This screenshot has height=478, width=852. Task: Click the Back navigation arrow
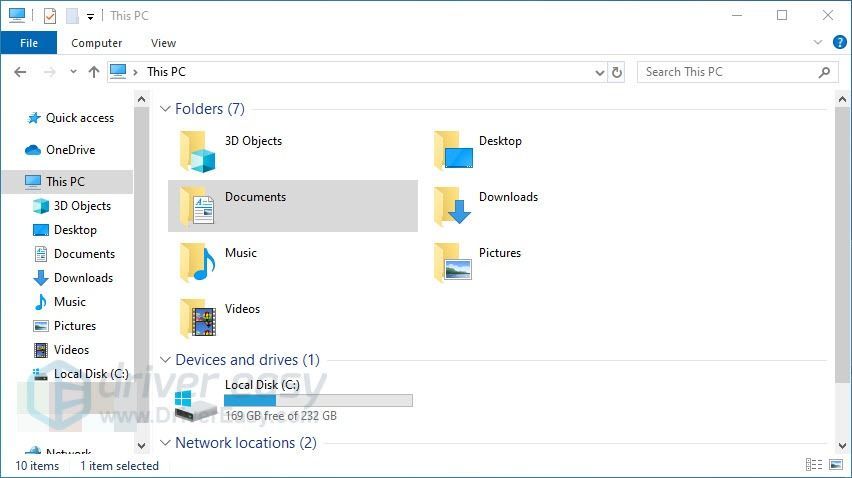click(x=20, y=72)
